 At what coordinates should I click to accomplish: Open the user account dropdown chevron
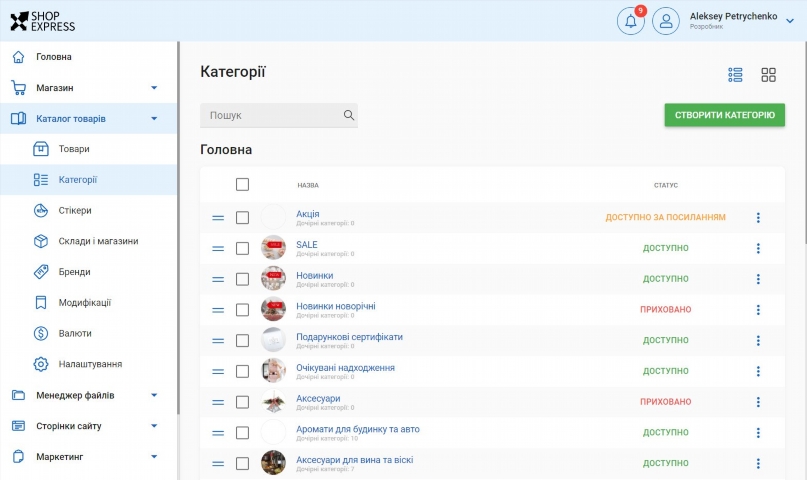click(x=789, y=21)
